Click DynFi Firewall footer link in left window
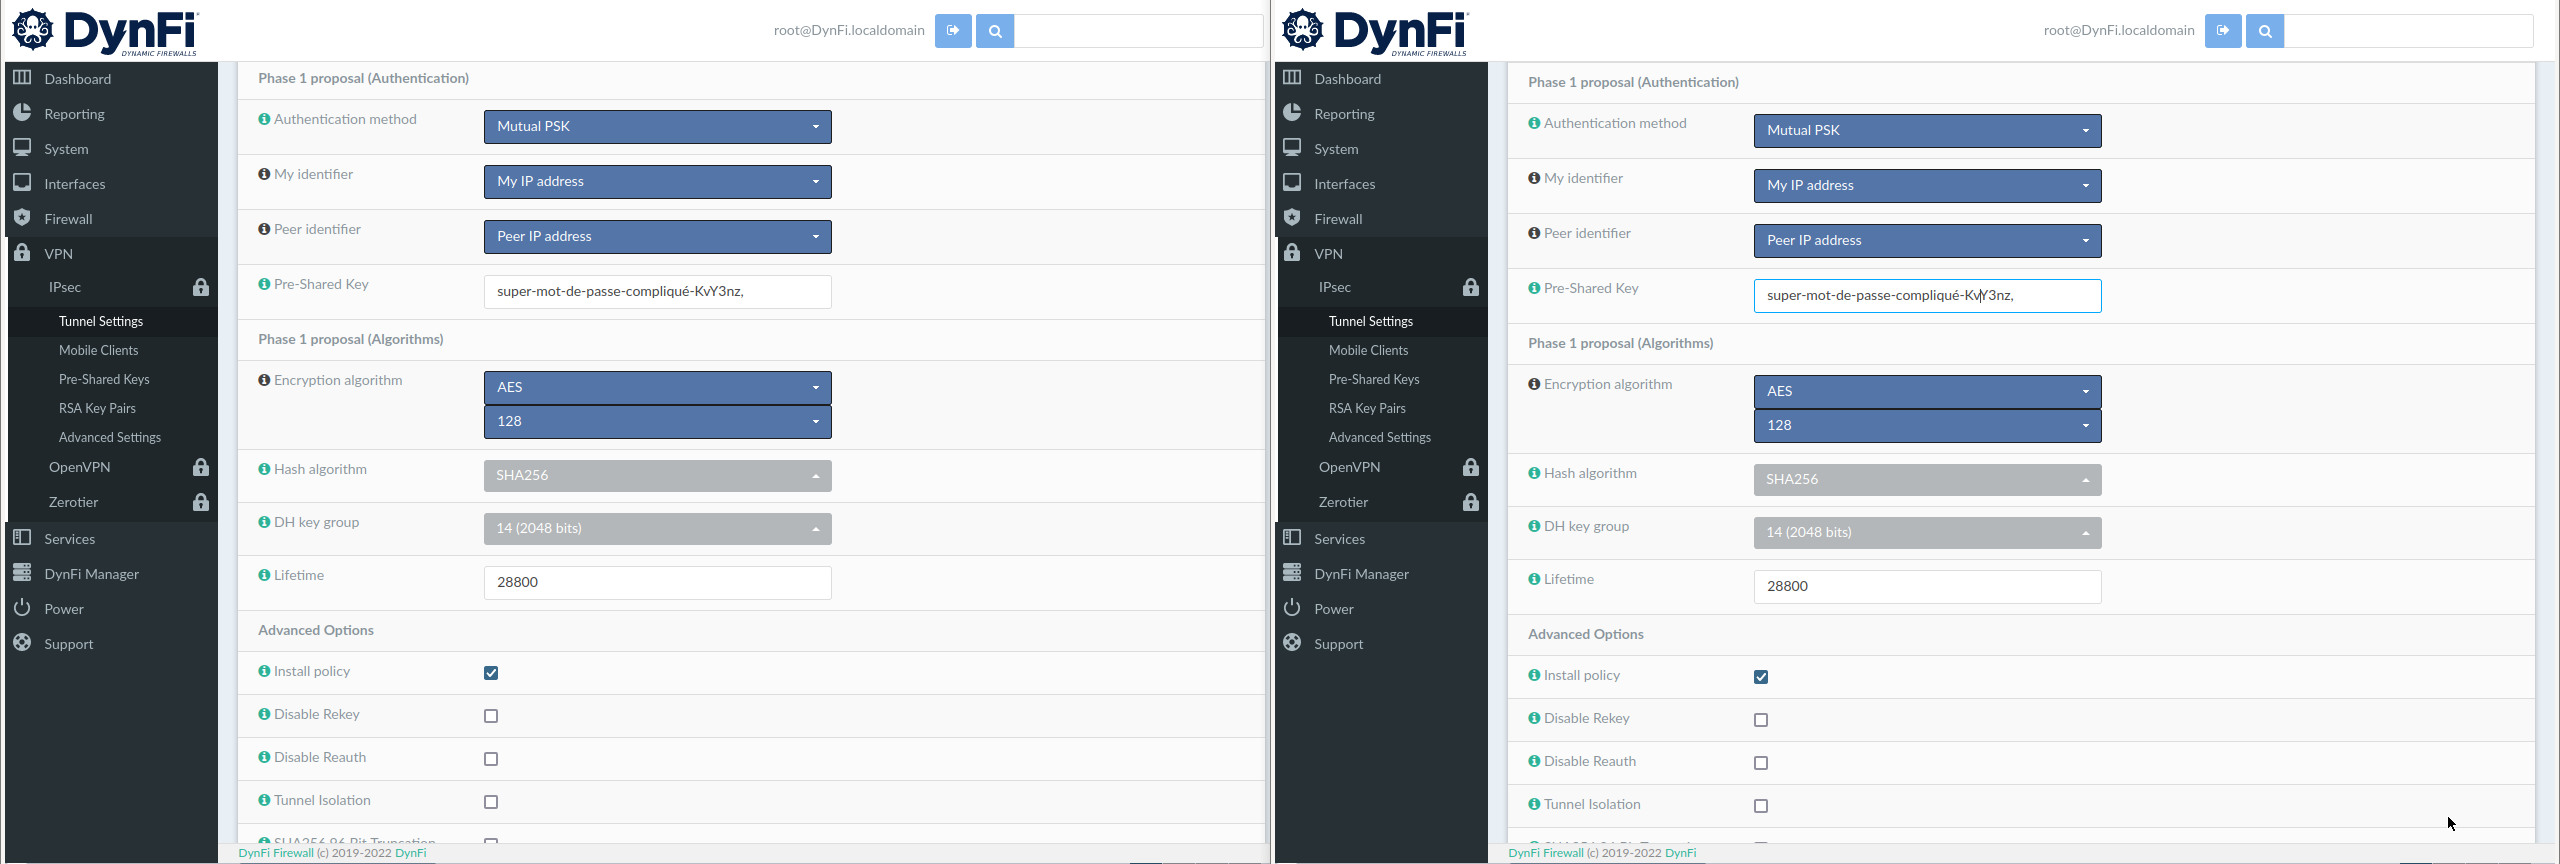The width and height of the screenshot is (2560, 864). click(x=276, y=853)
